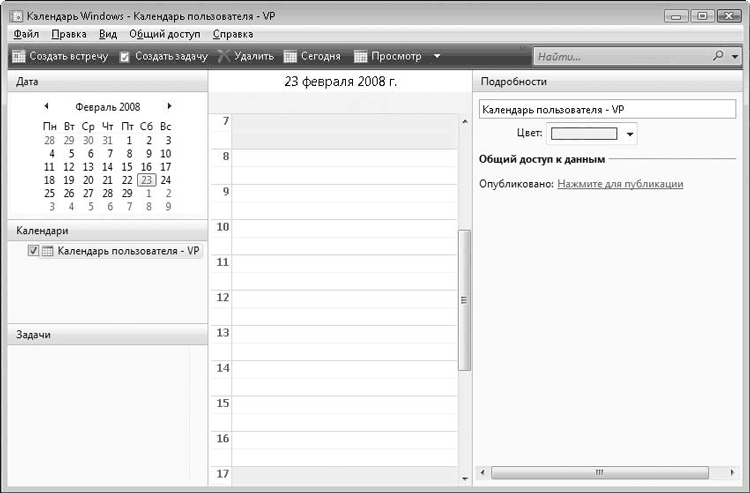Screen dimensions: 750x493
Task: Go to previous month in mini calendar
Action: (x=46, y=106)
